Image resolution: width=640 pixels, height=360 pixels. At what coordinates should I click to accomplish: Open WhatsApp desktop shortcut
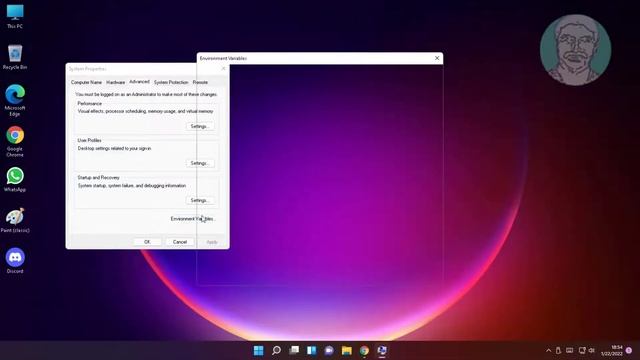[15, 179]
